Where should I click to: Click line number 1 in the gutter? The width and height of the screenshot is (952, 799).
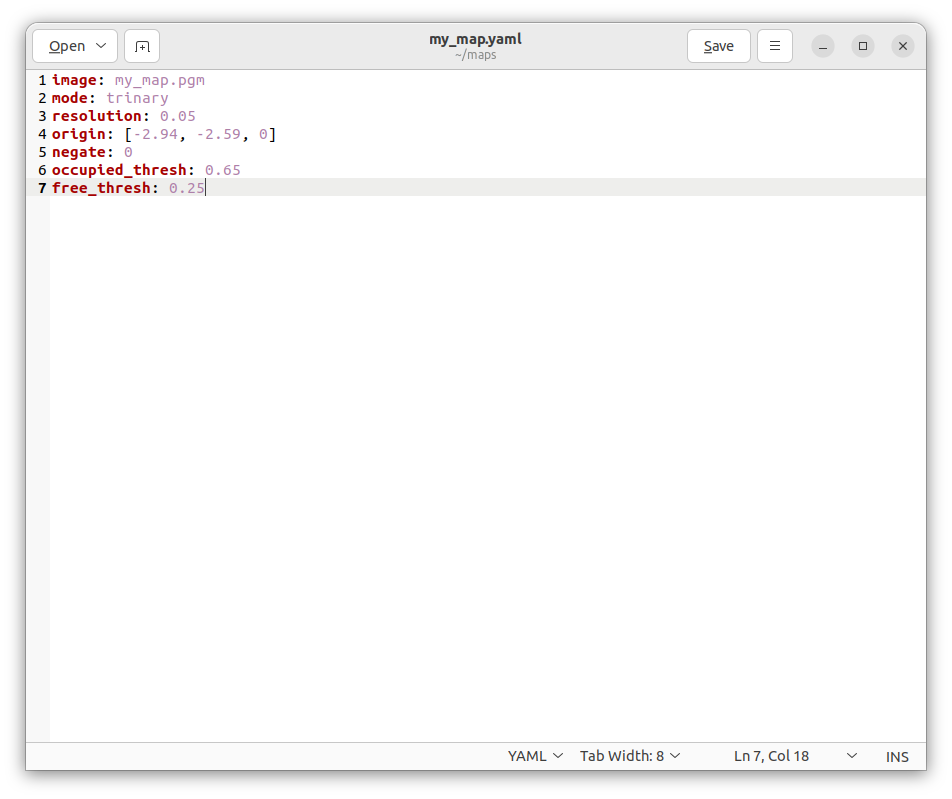[42, 80]
